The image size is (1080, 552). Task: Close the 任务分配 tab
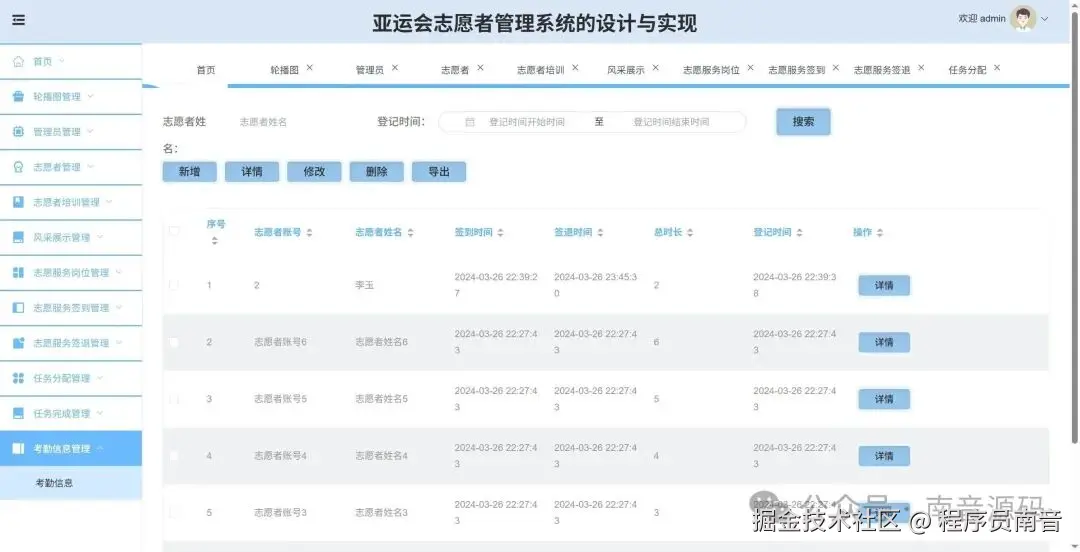click(997, 68)
